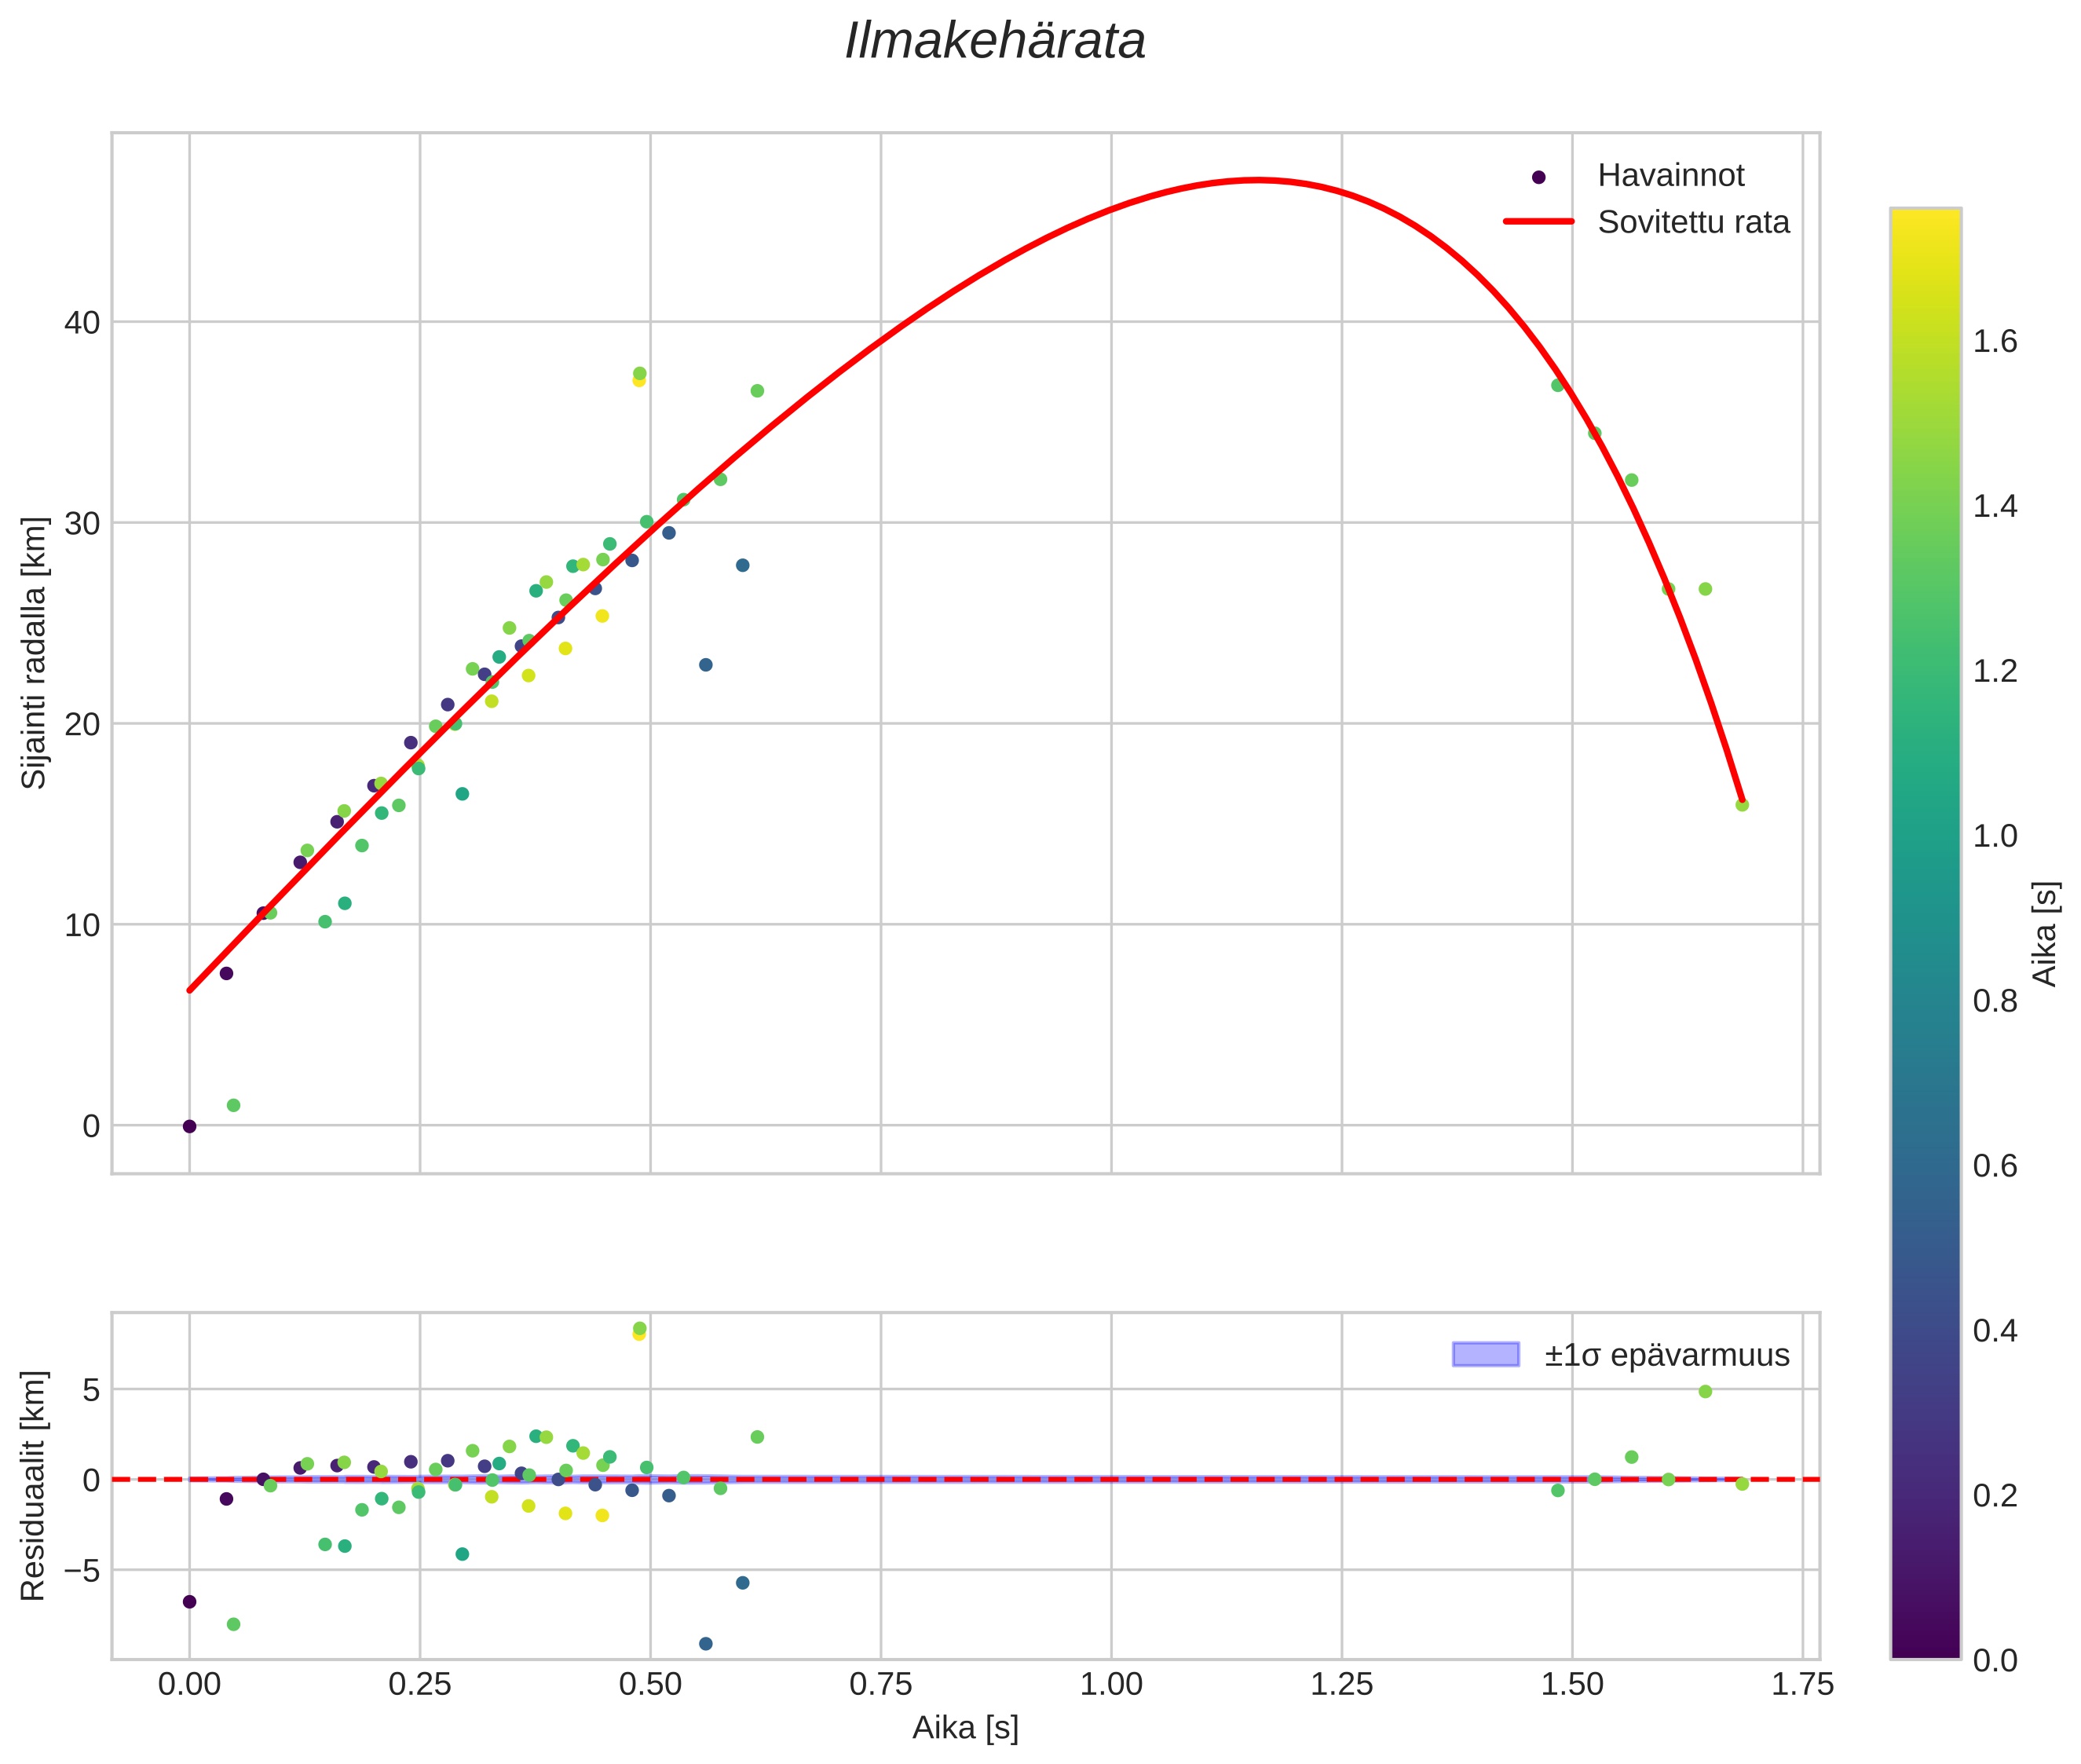Click the y-axis label 'Residuaalit [km]'

34,1485
